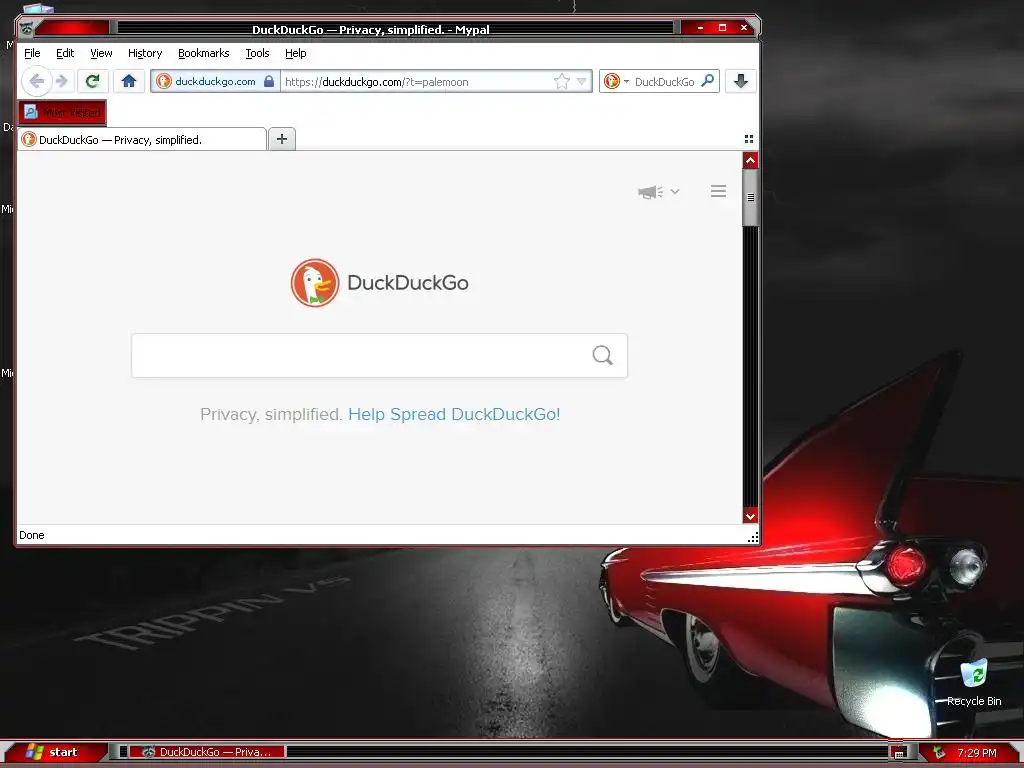Open a new tab with the plus button
The width and height of the screenshot is (1024, 768).
coord(281,138)
